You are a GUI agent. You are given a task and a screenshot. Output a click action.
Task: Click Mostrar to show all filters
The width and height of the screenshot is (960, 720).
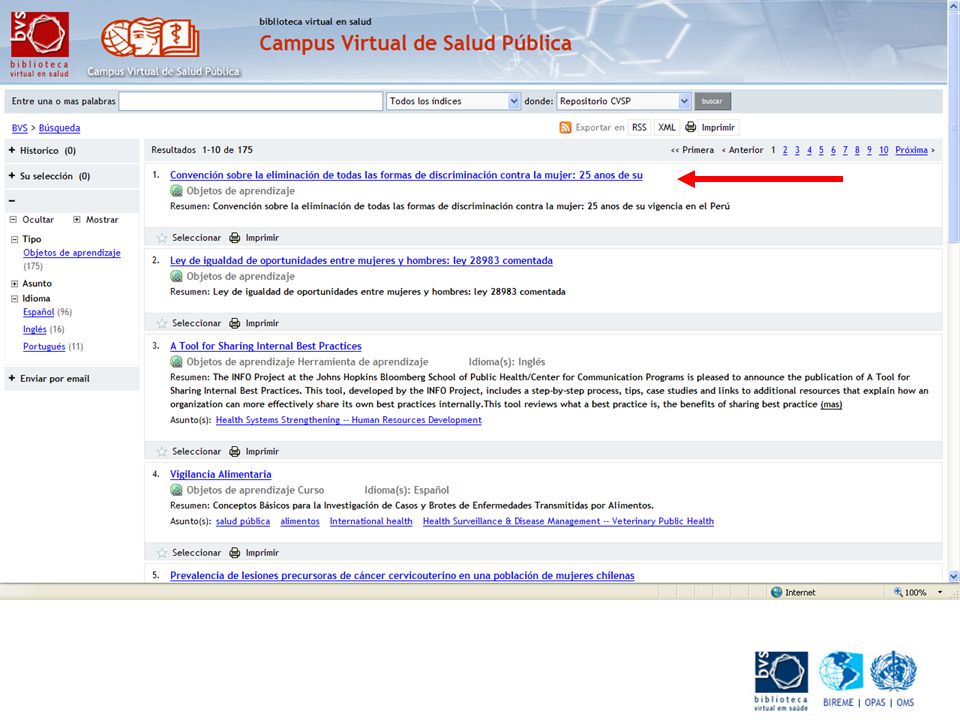point(96,219)
